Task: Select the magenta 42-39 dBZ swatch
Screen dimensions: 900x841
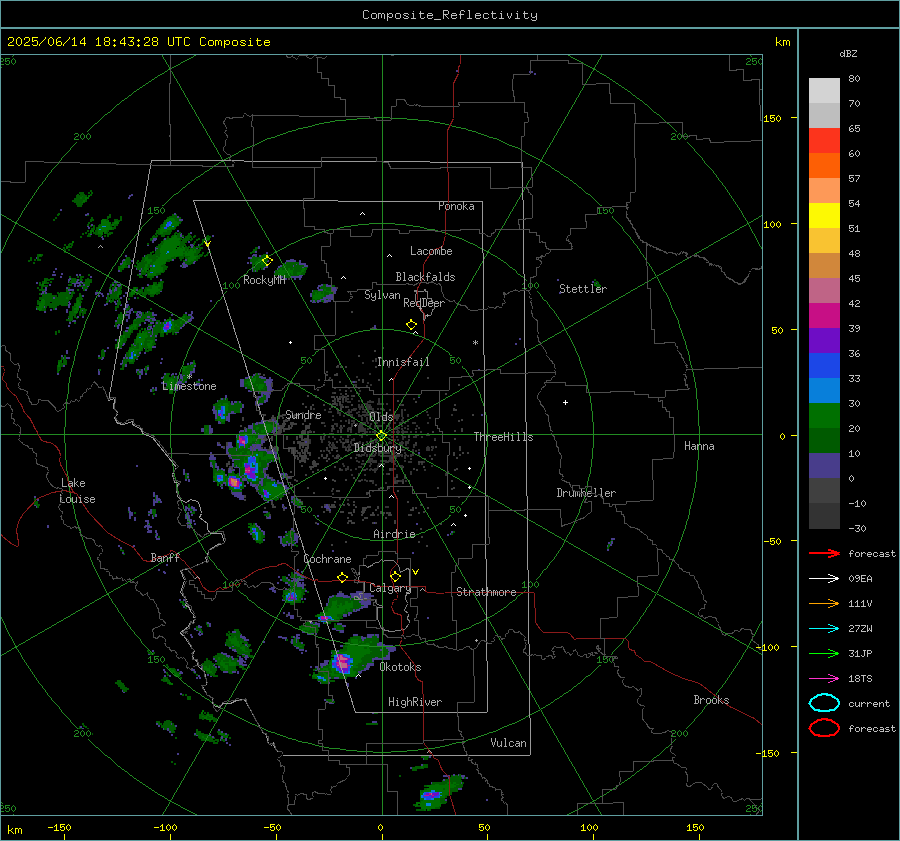Action: (824, 316)
